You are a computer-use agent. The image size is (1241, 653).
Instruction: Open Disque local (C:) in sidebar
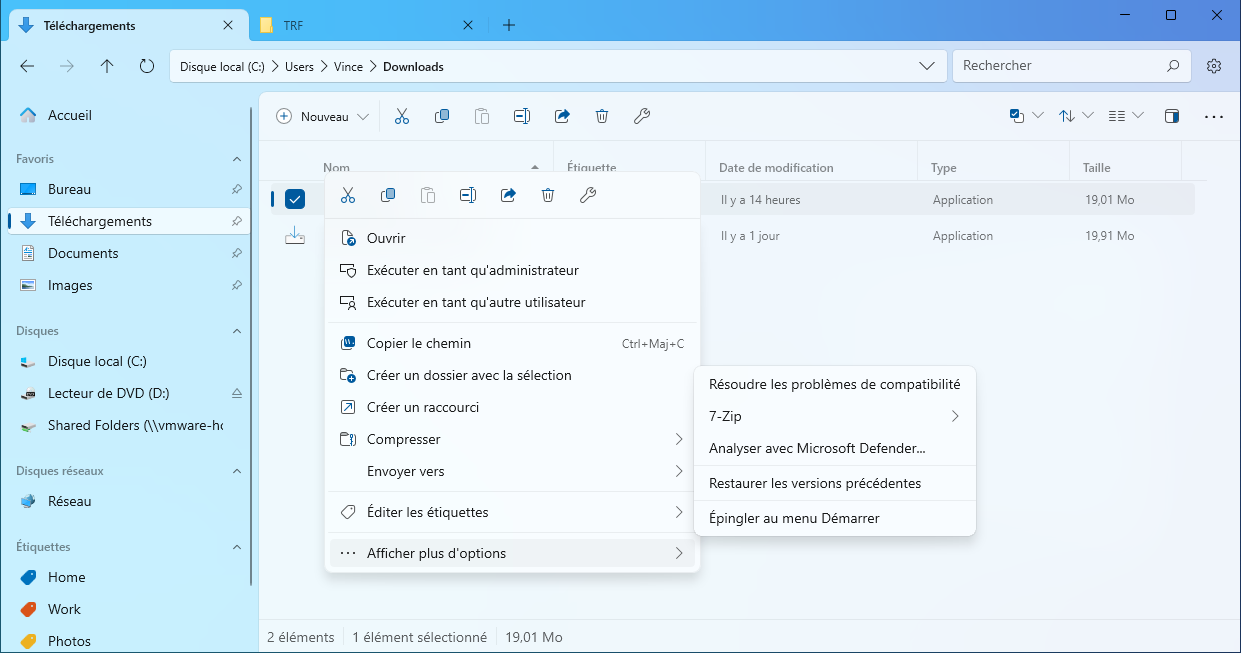coord(97,361)
